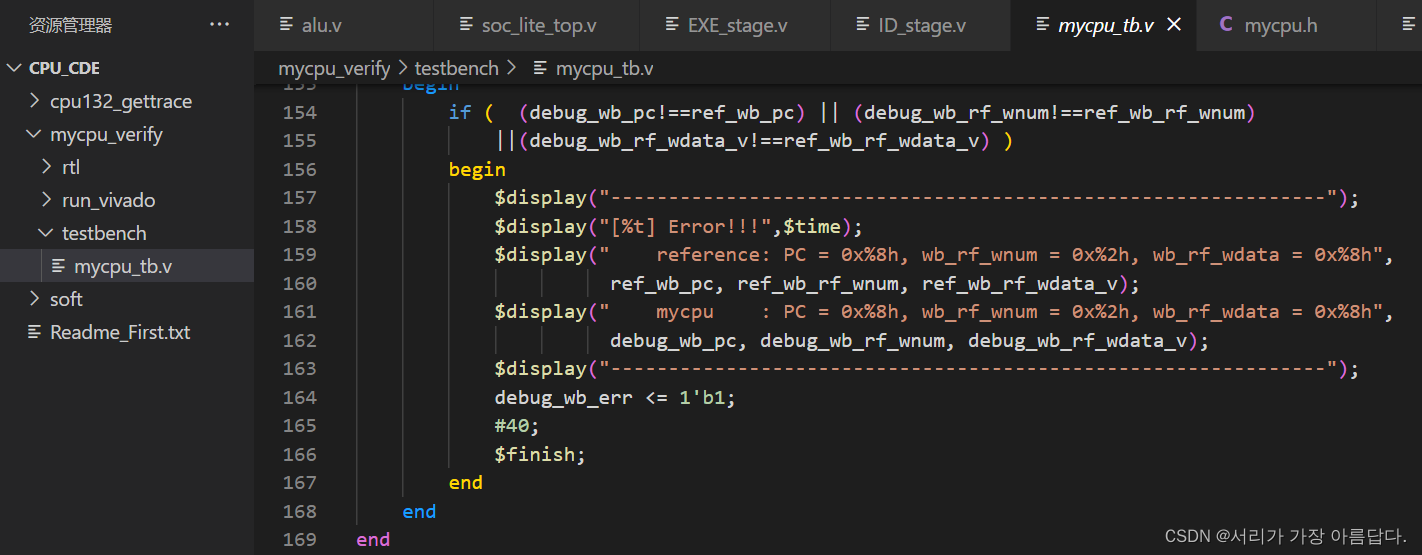Switch to the EXE_stage.v tab
The height and width of the screenshot is (555, 1422).
point(735,25)
